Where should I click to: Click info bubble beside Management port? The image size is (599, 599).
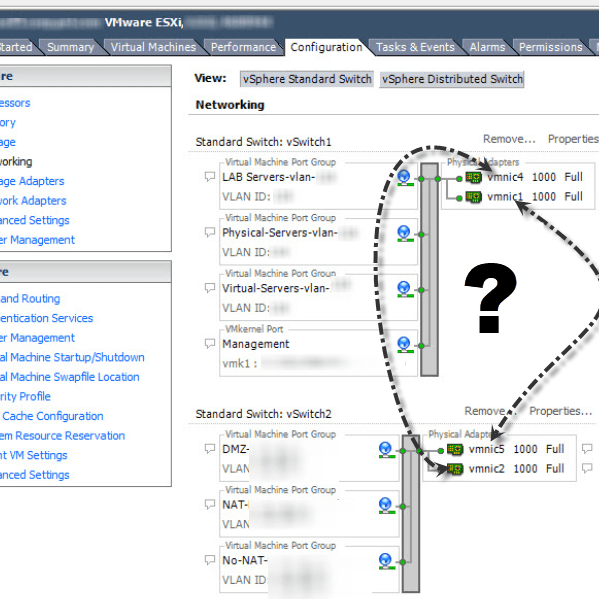pyautogui.click(x=210, y=343)
